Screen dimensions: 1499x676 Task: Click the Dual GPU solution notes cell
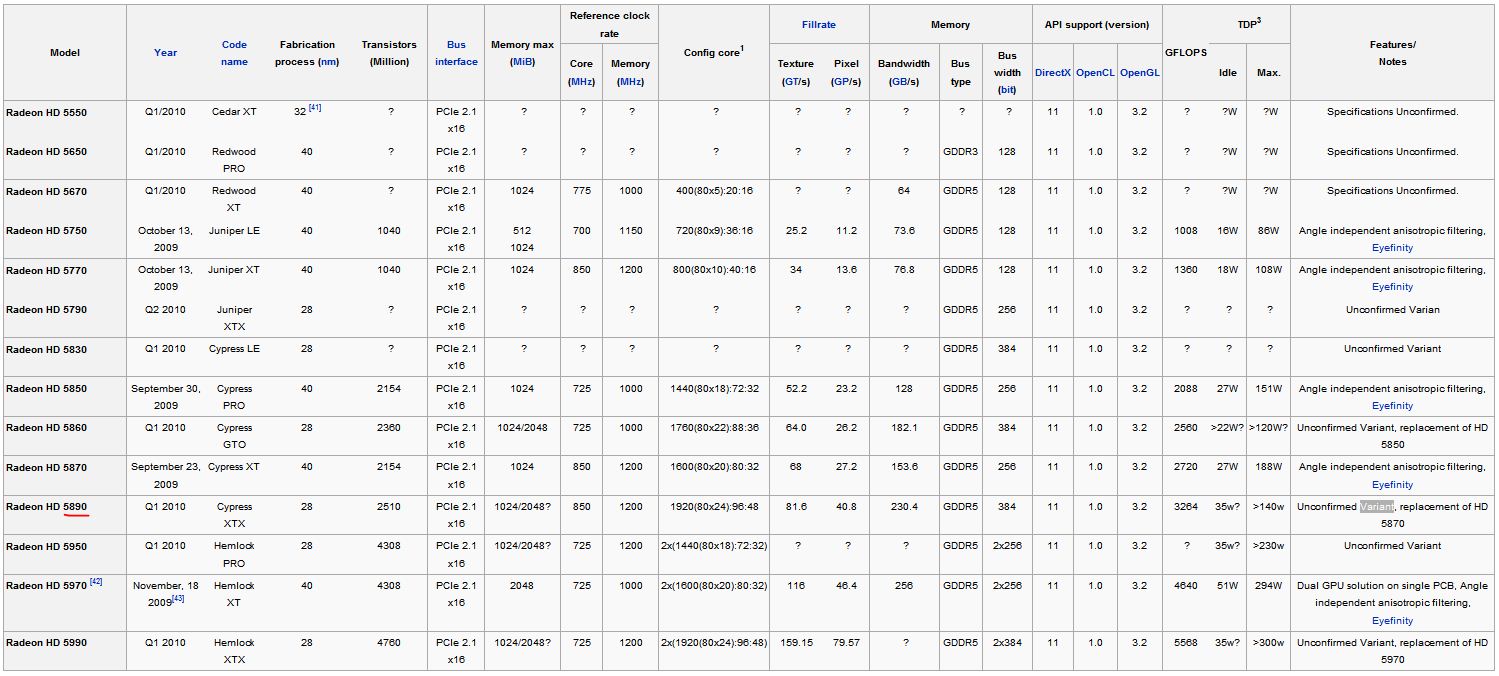click(1392, 603)
